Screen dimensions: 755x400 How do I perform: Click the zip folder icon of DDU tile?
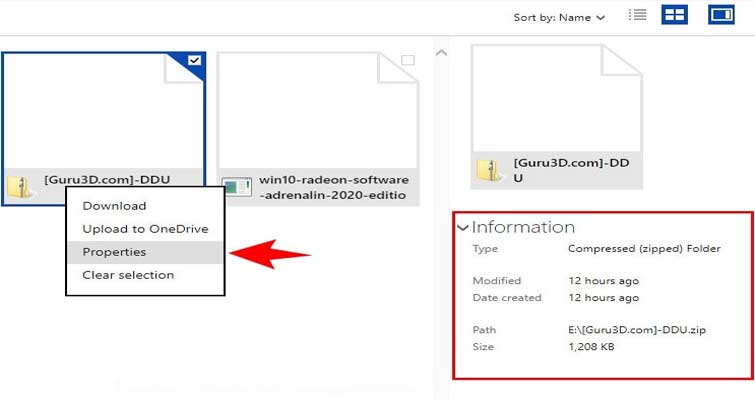20,188
